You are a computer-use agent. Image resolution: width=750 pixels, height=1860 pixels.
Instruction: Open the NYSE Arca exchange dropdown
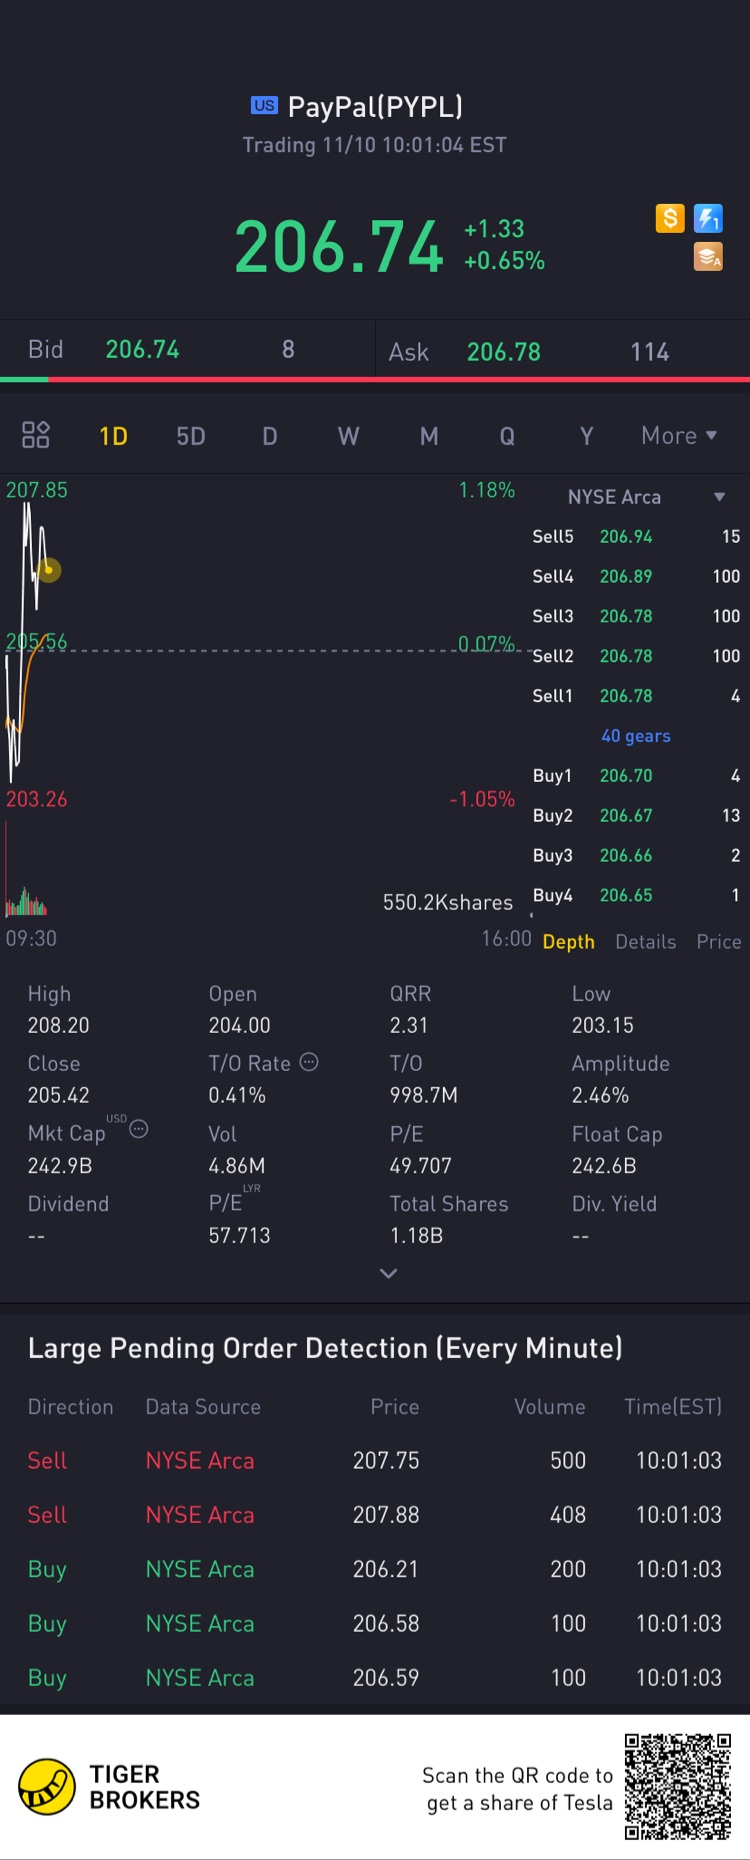(646, 497)
